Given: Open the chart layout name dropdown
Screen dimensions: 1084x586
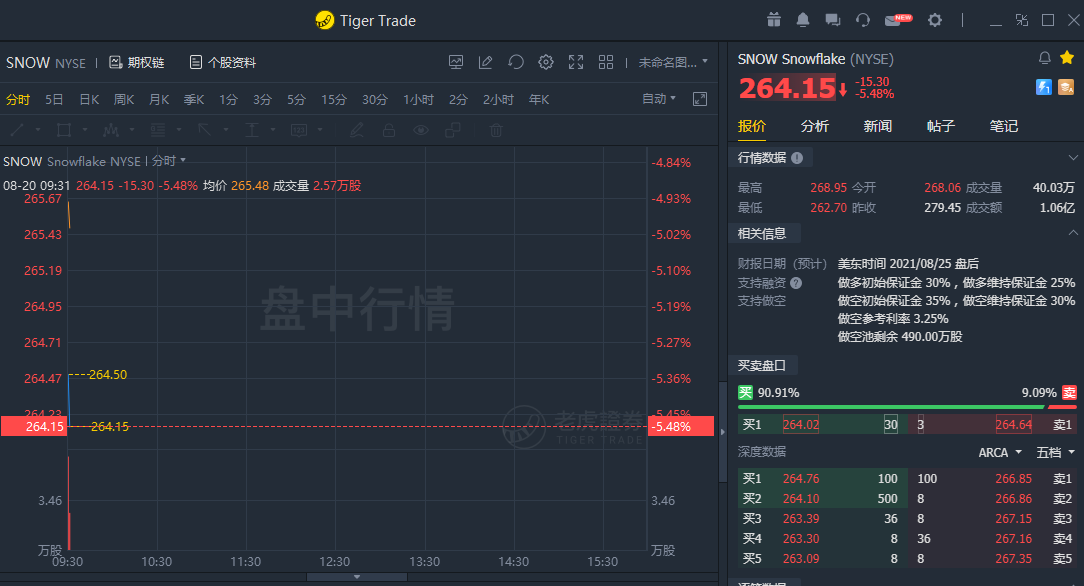Looking at the screenshot, I should click(x=673, y=62).
